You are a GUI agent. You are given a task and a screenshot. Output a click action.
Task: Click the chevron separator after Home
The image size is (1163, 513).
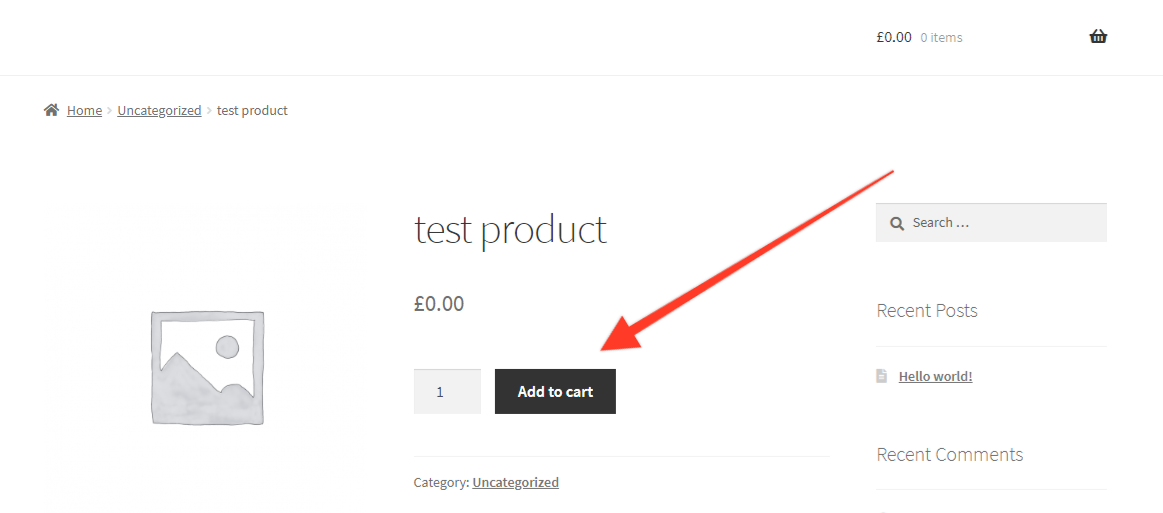[x=110, y=110]
